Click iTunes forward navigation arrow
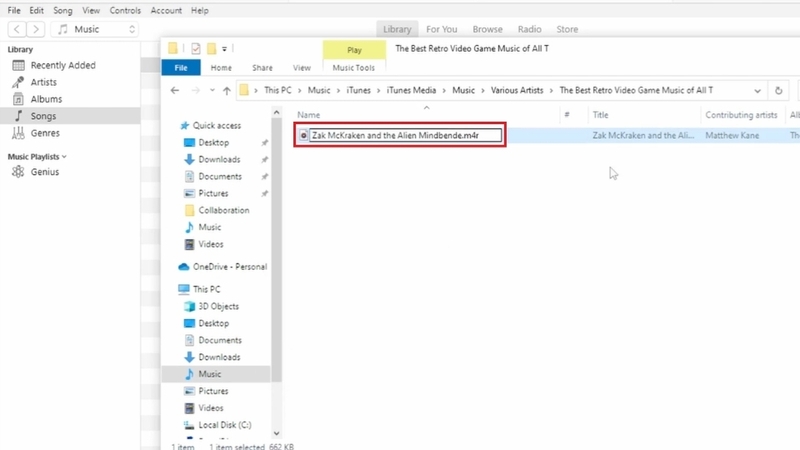800x450 pixels. pyautogui.click(x=36, y=29)
